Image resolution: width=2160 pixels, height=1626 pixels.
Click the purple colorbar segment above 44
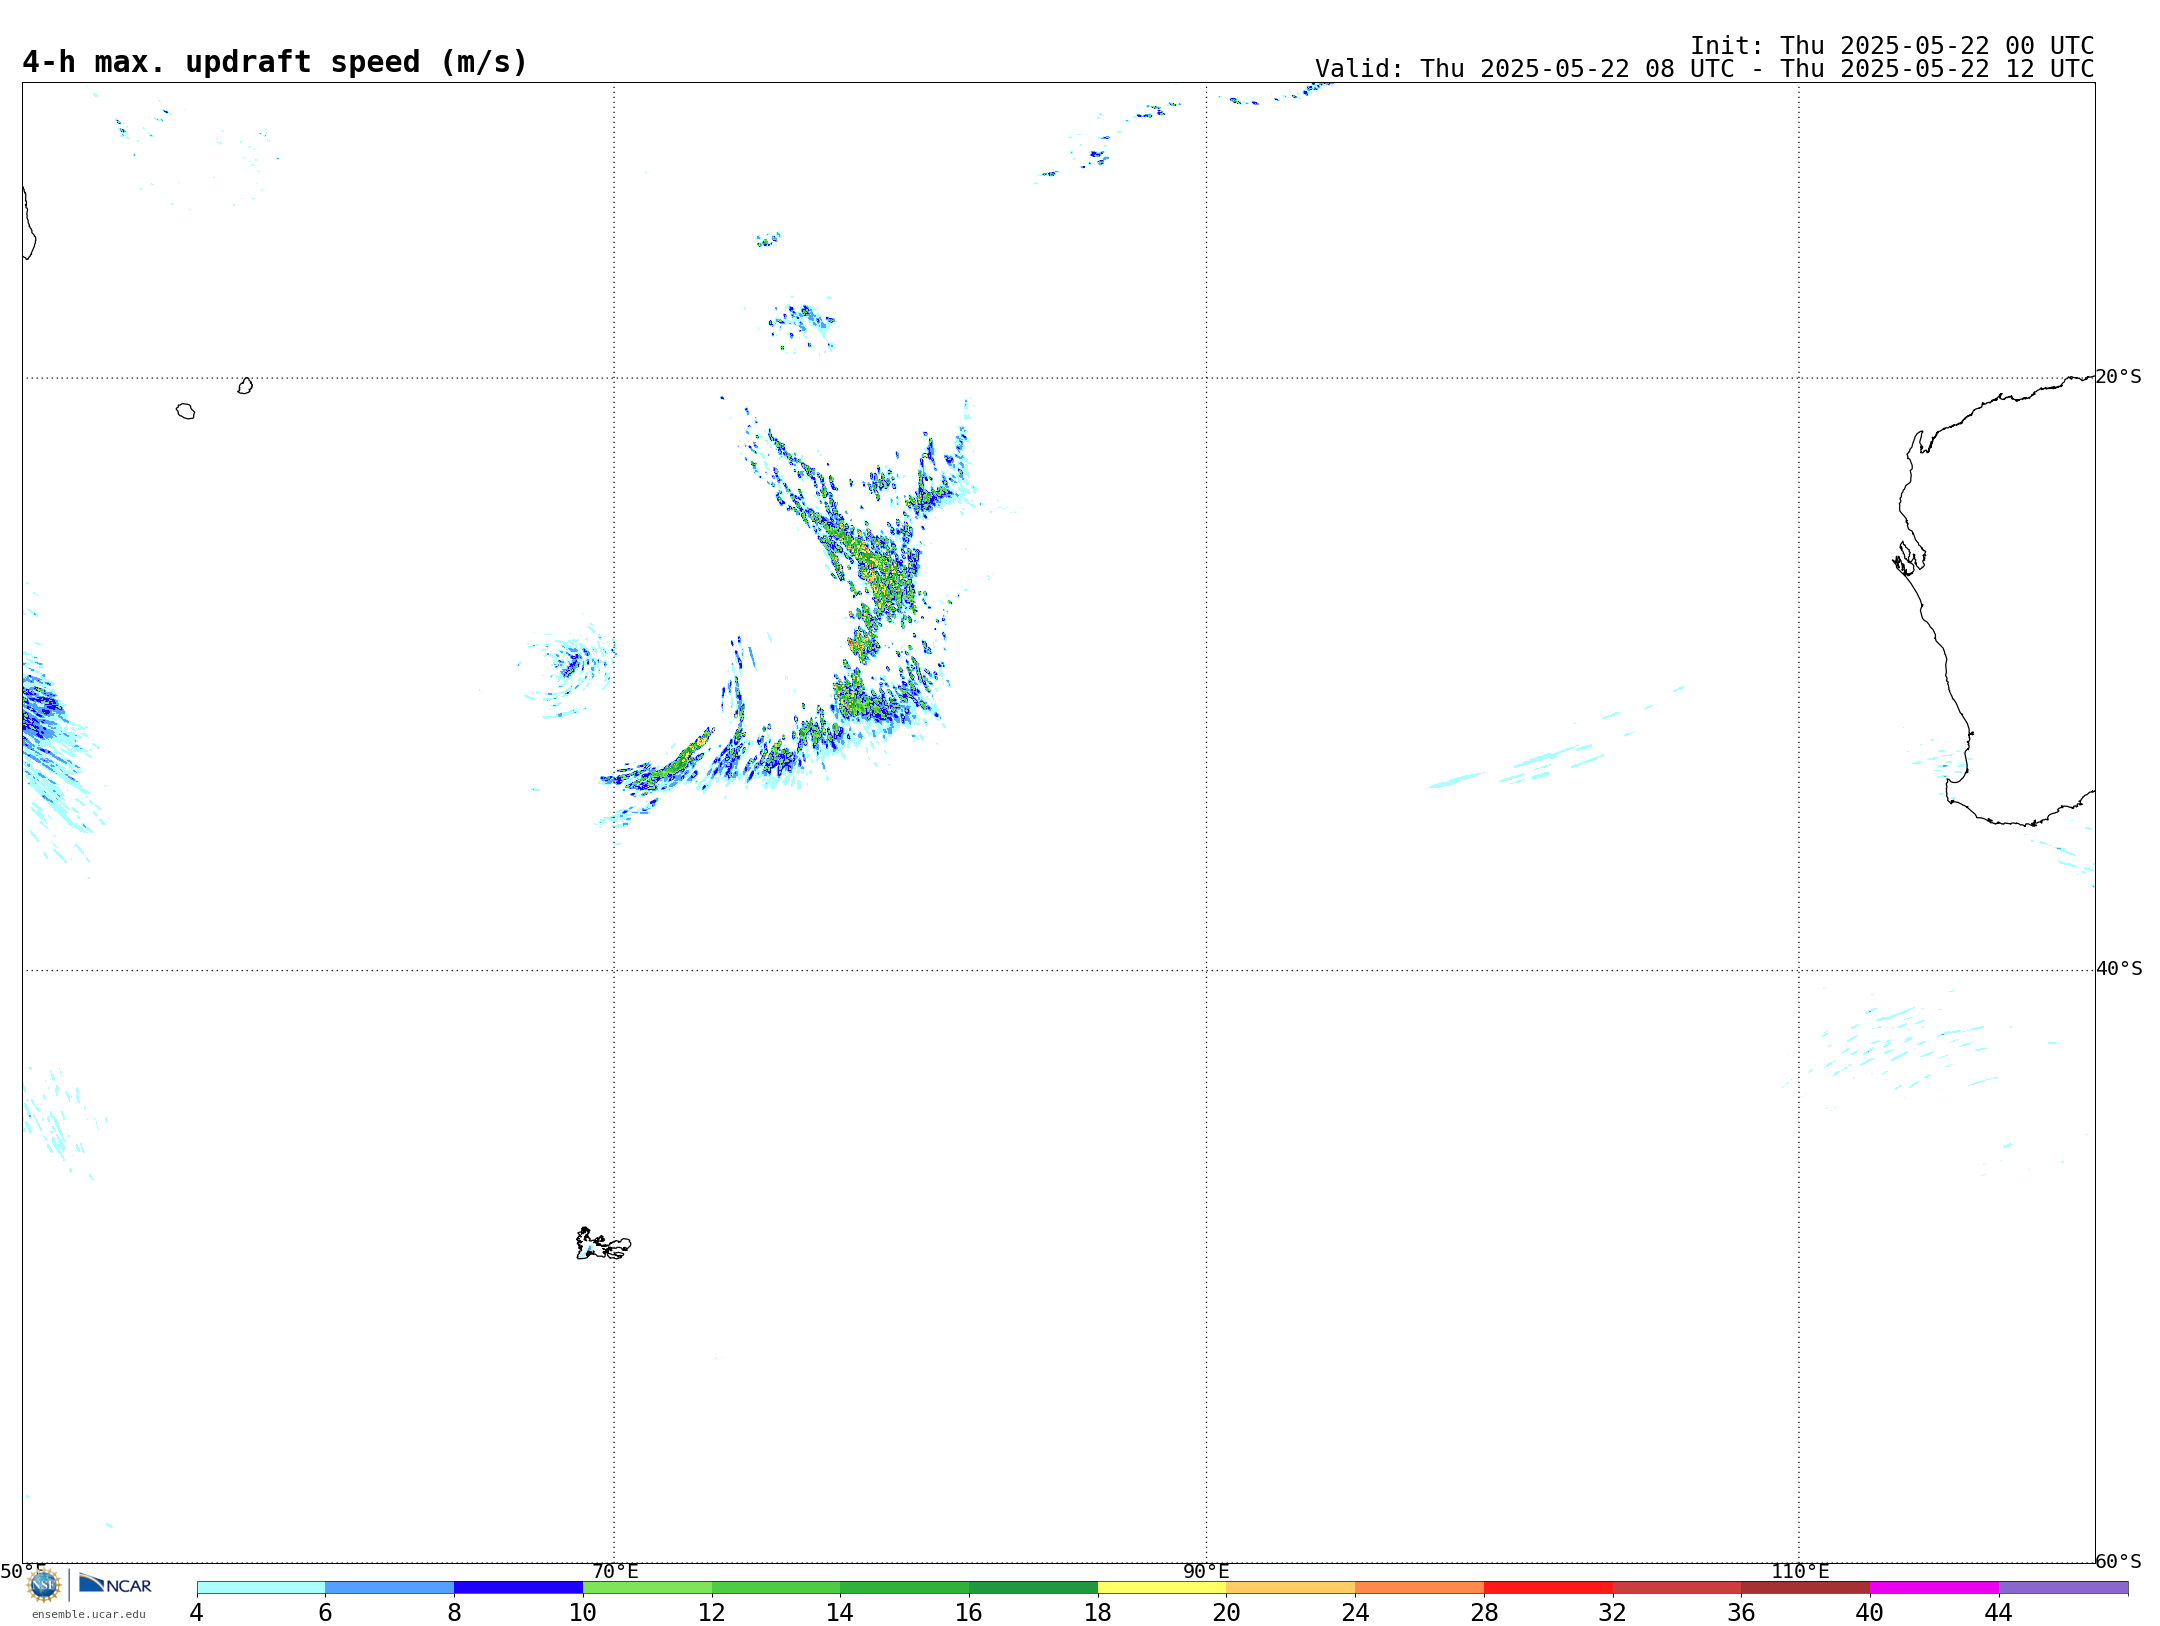2063,1587
